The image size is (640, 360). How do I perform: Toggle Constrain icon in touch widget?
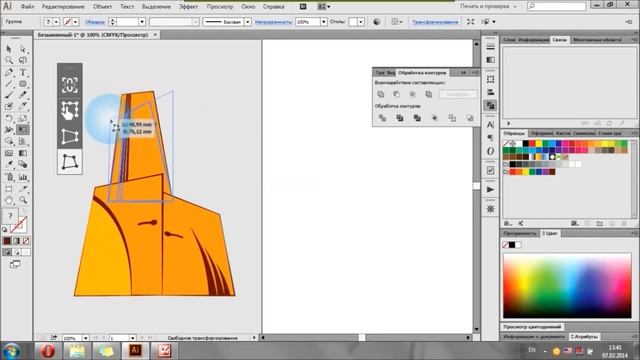(70, 85)
